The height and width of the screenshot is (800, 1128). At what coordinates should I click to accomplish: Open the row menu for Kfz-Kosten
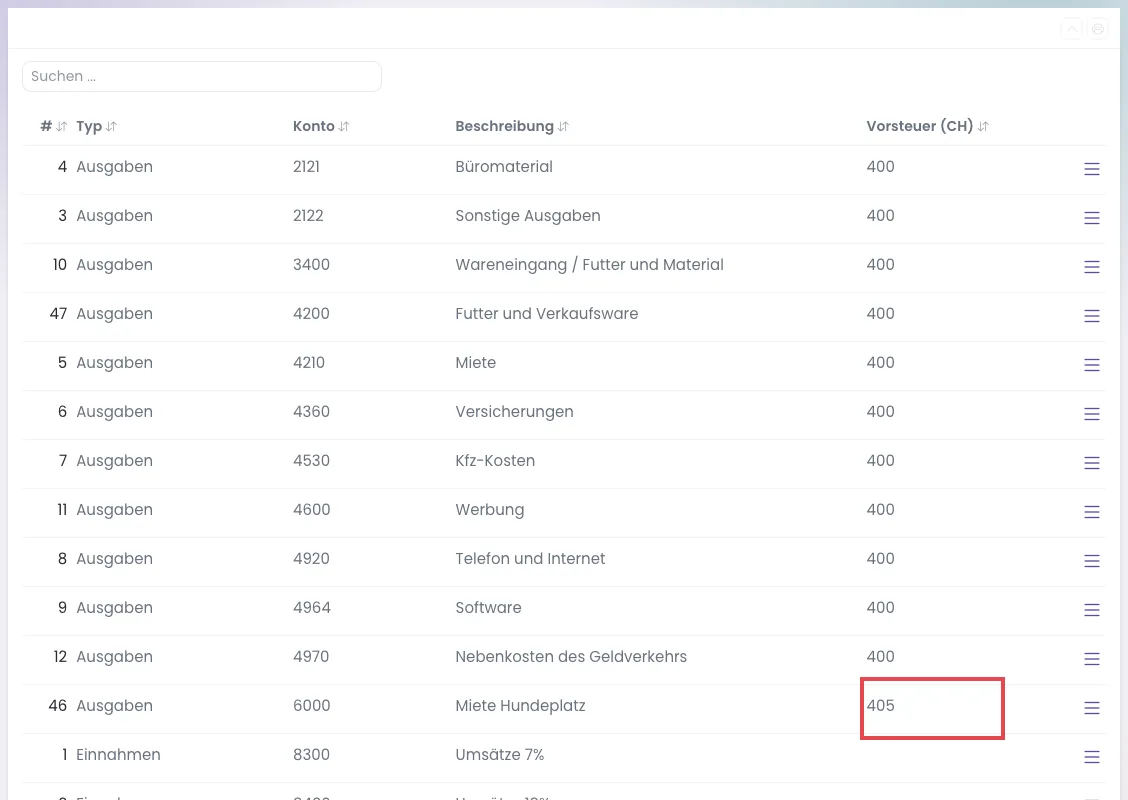pos(1091,463)
